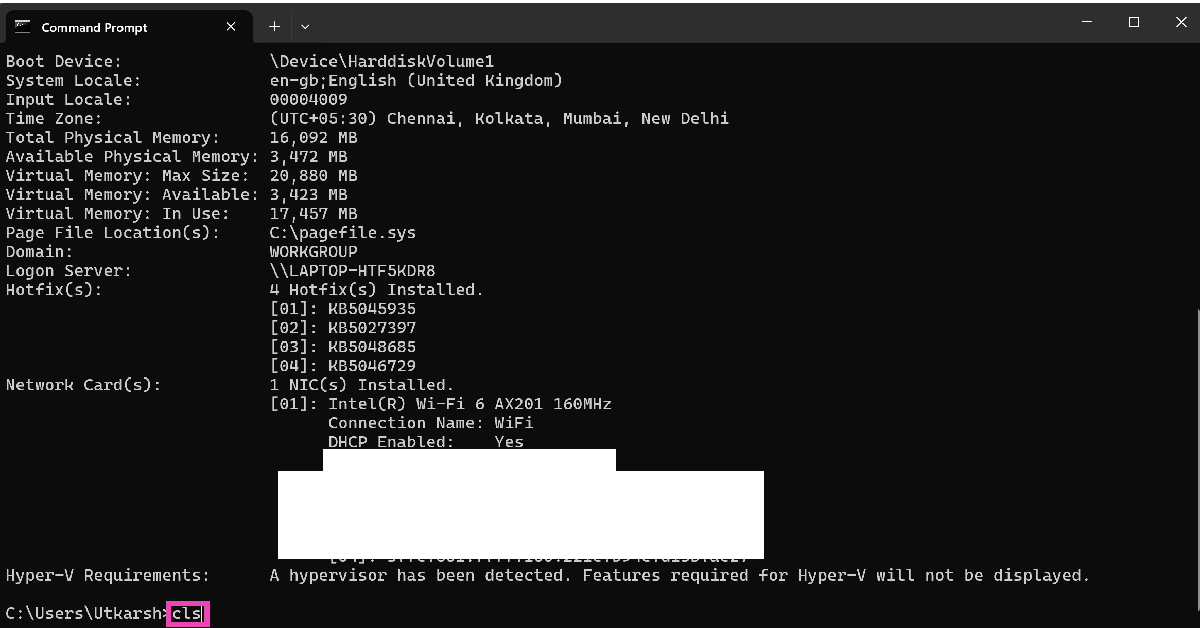This screenshot has width=1200, height=628.
Task: Click the vertical scrollbar thumb
Action: (x=1195, y=460)
